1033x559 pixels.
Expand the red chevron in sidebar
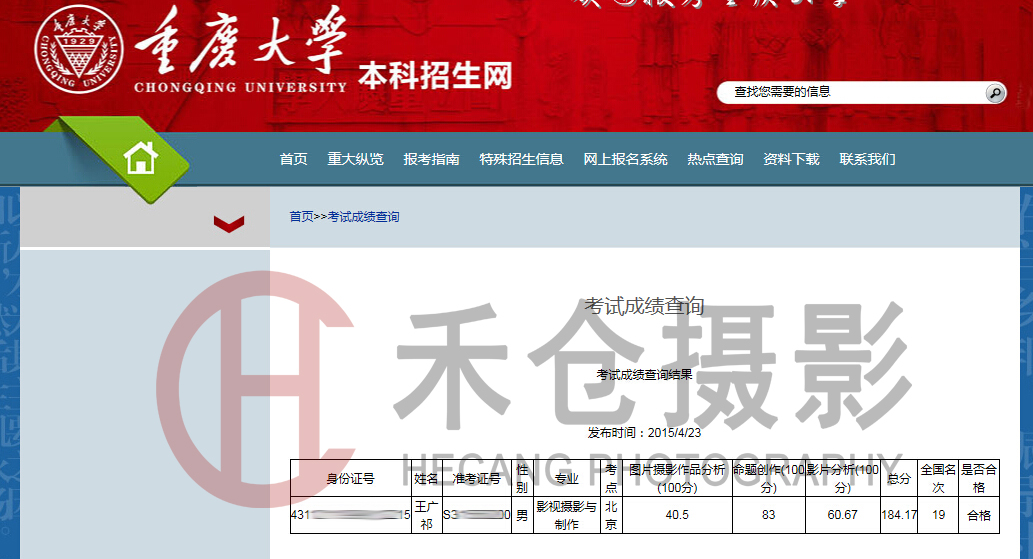(x=229, y=224)
